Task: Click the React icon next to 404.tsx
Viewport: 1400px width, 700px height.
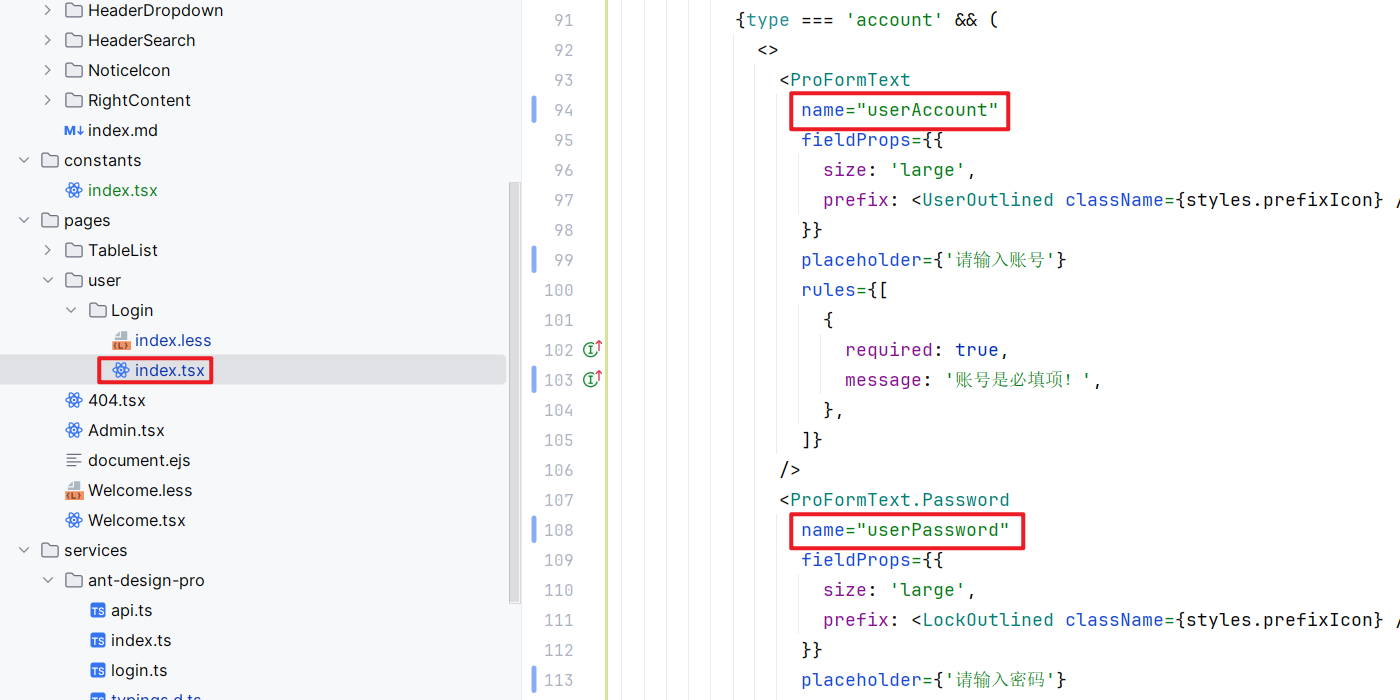Action: click(x=73, y=400)
